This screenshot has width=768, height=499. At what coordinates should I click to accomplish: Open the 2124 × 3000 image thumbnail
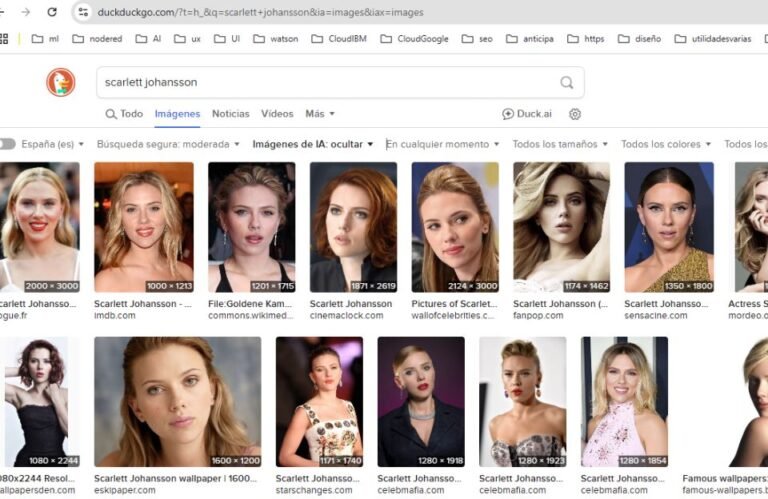[456, 227]
